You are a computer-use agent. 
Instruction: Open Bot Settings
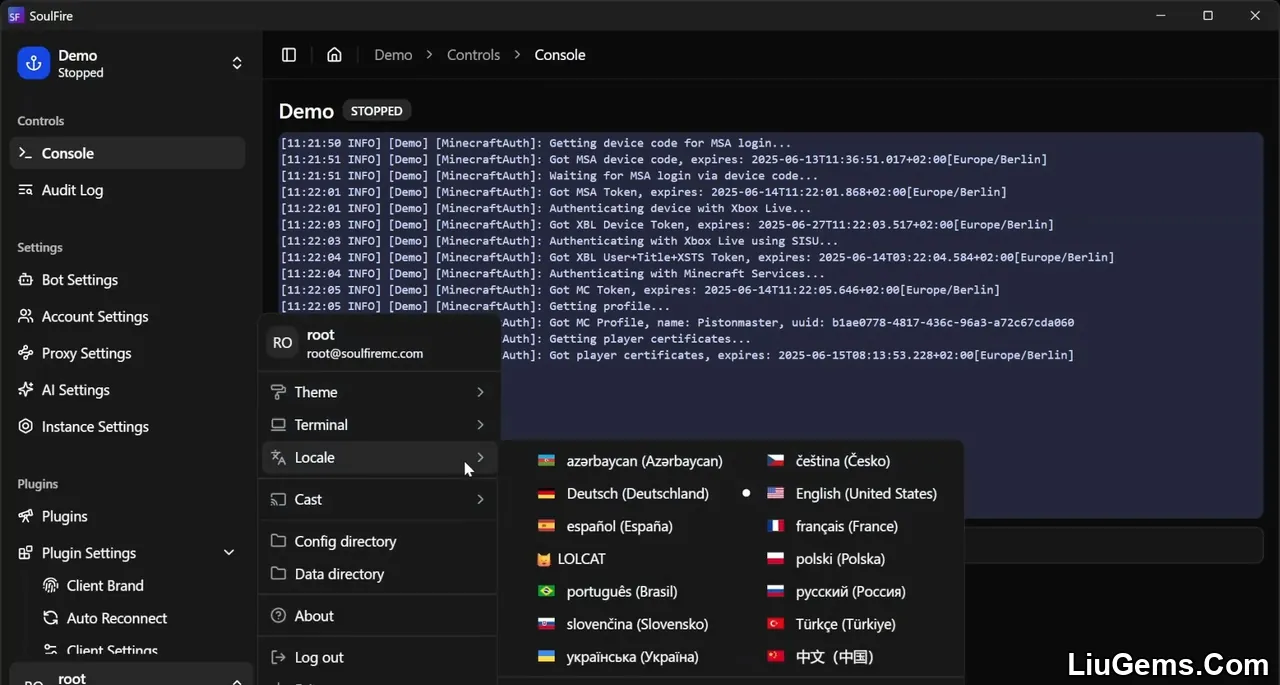127,280
